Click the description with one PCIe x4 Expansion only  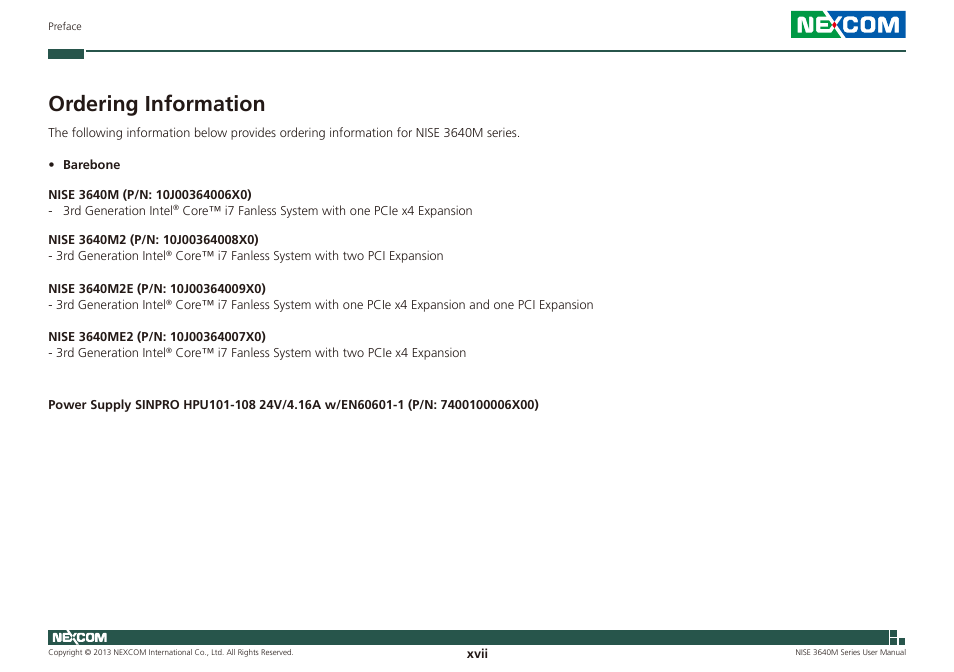[267, 211]
